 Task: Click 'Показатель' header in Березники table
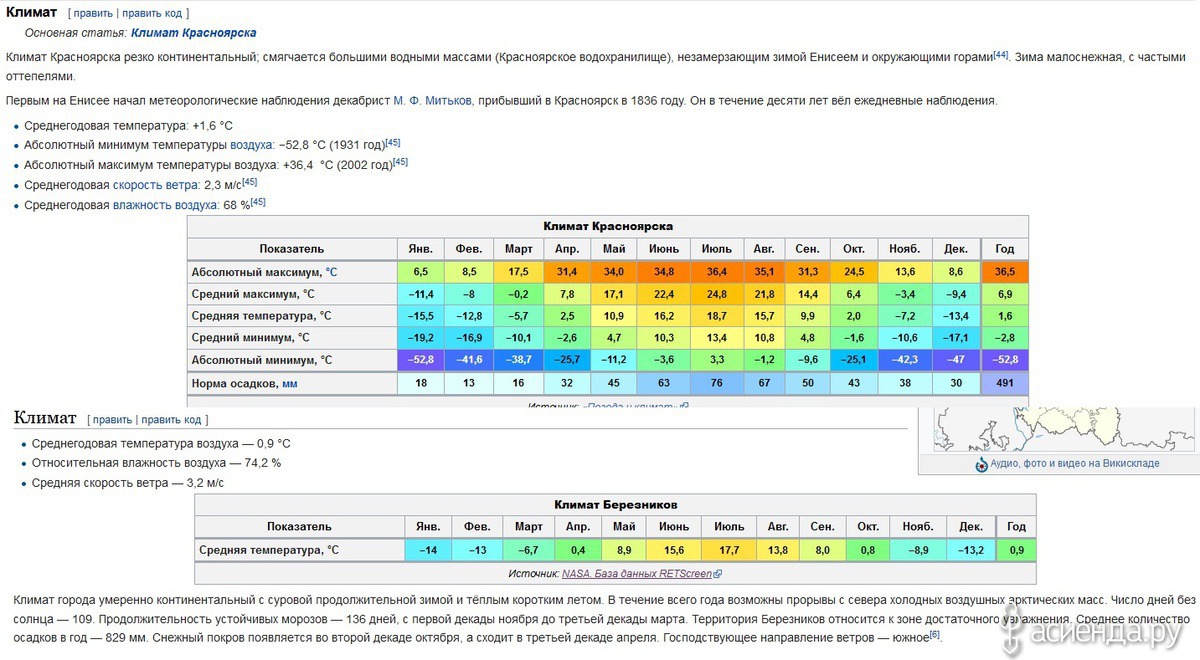click(x=299, y=527)
